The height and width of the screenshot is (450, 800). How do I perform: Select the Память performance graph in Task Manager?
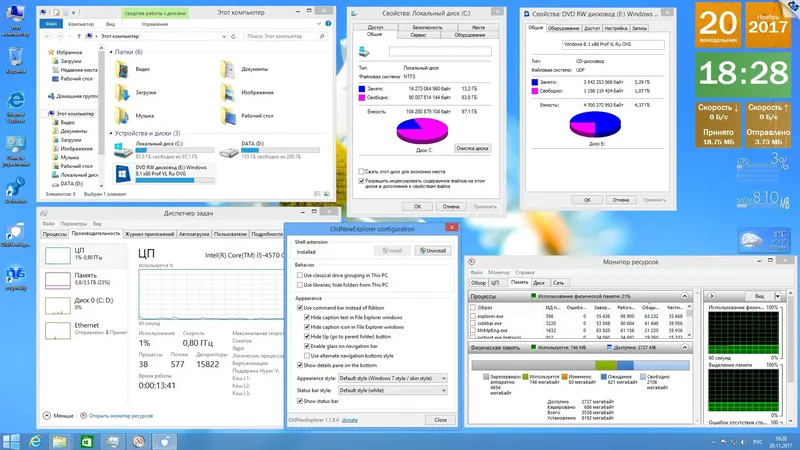point(85,280)
